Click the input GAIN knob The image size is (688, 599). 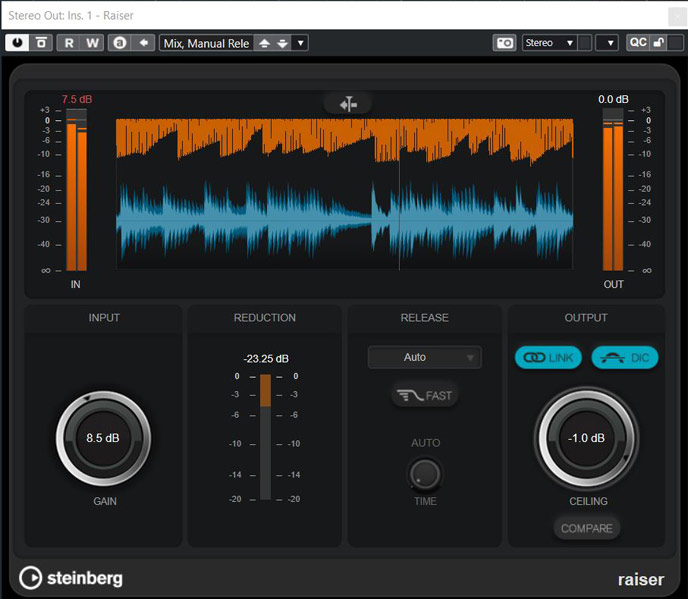click(x=104, y=438)
